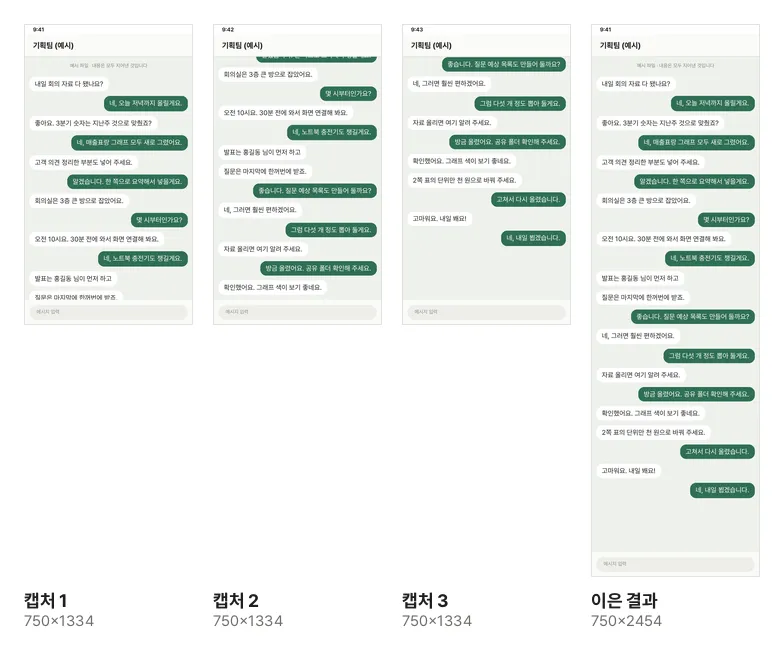The image size is (784, 653).
Task: Select the '캡처 2' caption label
Action: (236, 600)
